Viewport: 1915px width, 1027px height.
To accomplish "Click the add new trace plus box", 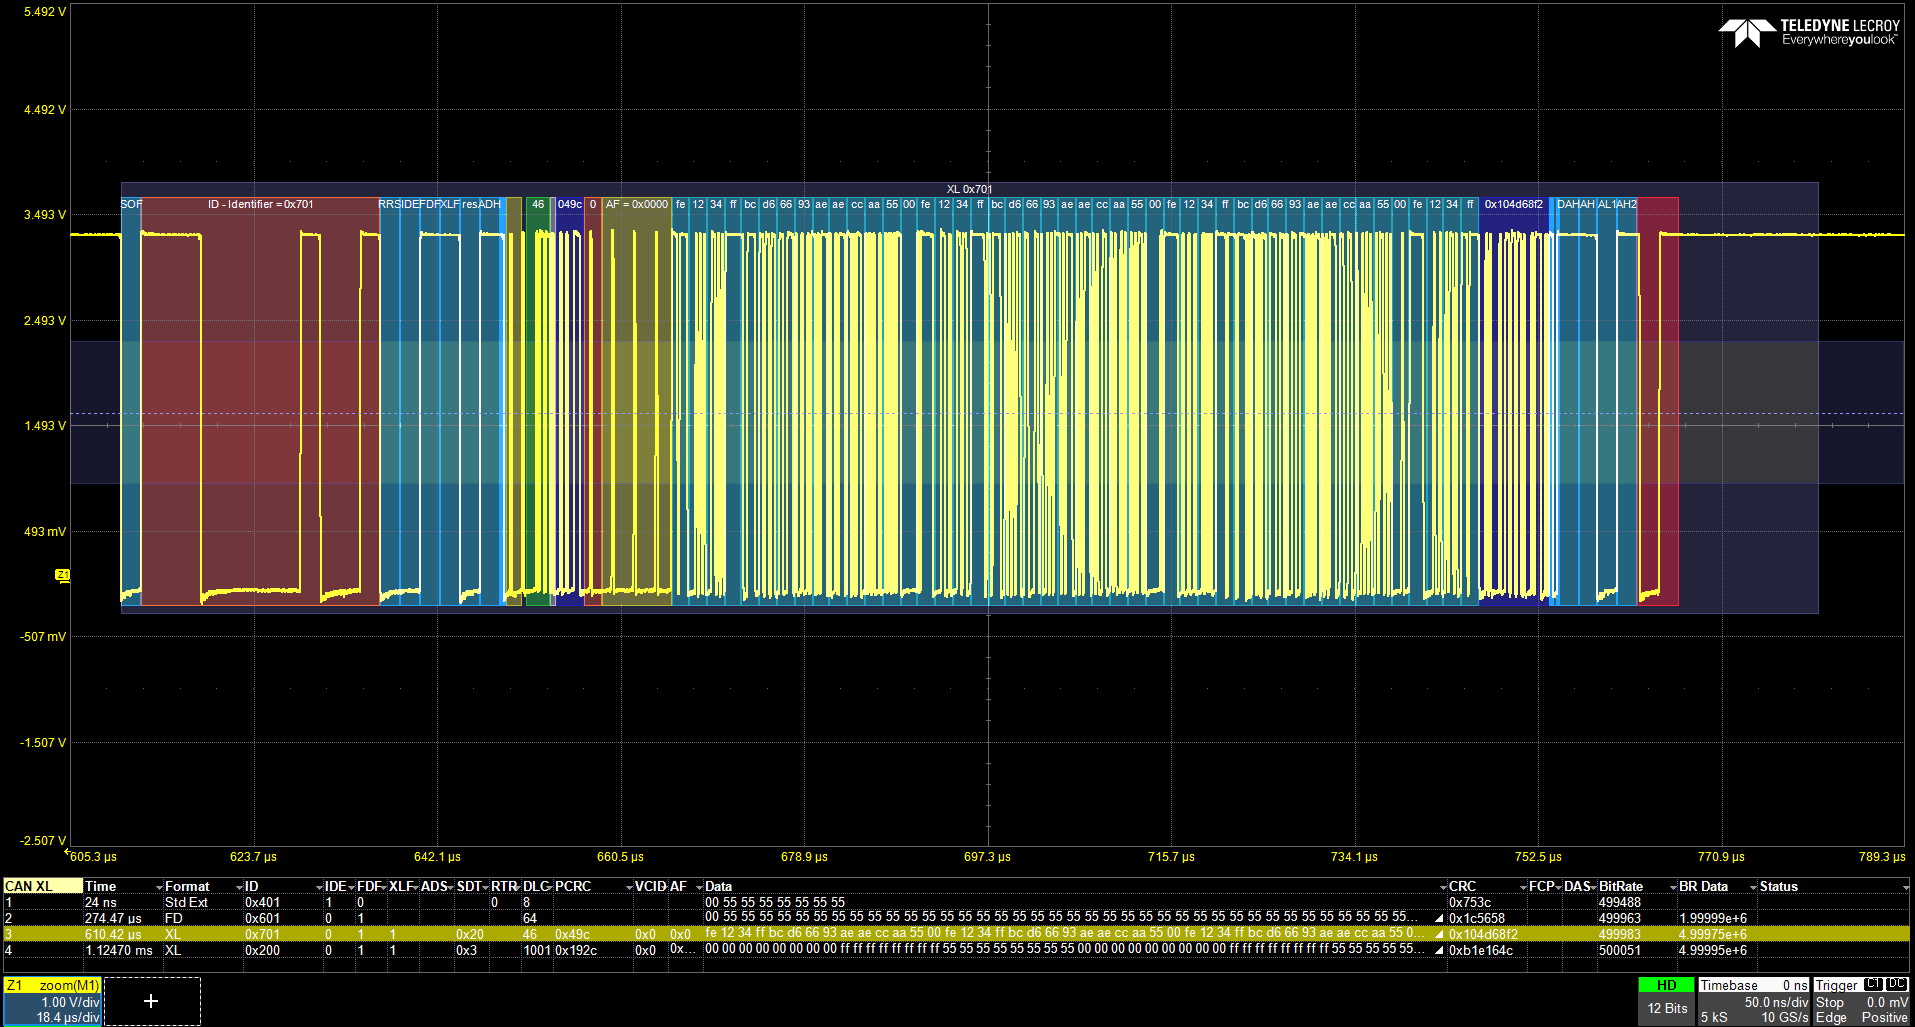I will [x=151, y=1001].
